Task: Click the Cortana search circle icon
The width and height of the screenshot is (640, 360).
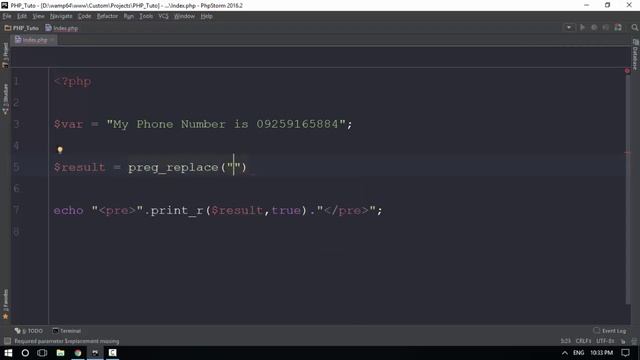Action: pos(25,353)
